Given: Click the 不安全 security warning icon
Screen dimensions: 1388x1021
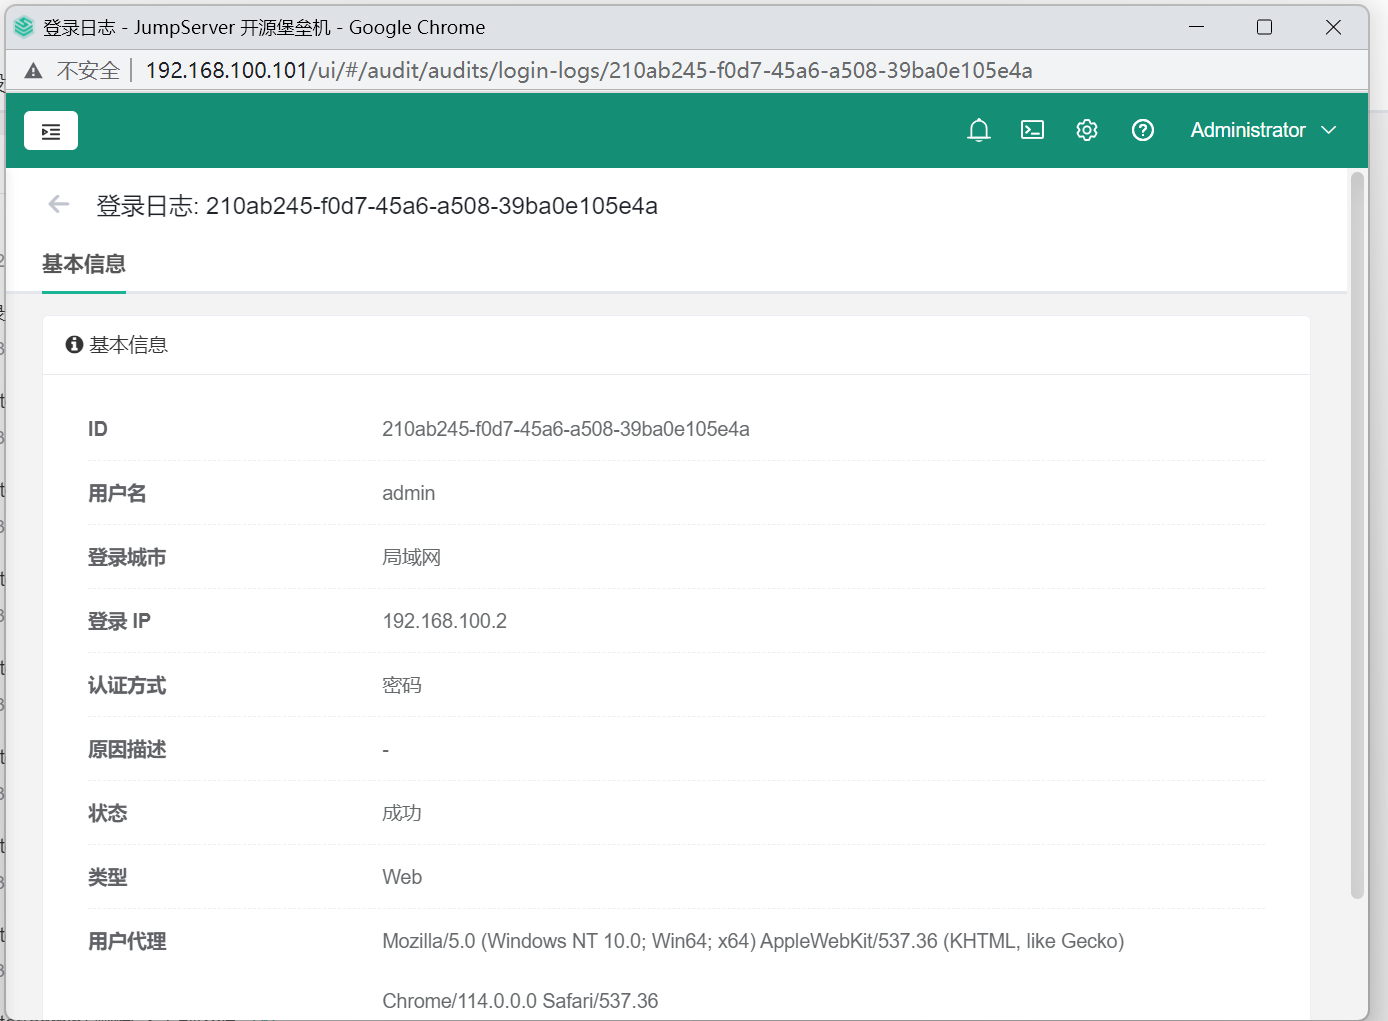Looking at the screenshot, I should [33, 70].
